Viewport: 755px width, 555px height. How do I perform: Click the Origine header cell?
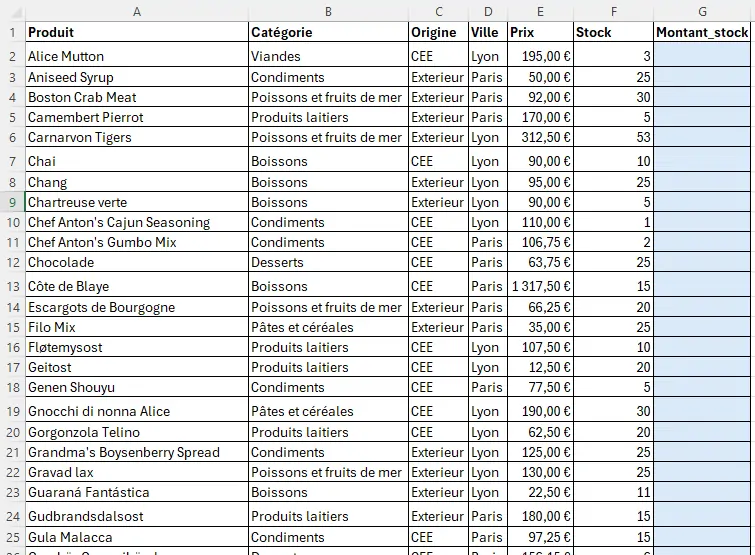coord(438,32)
